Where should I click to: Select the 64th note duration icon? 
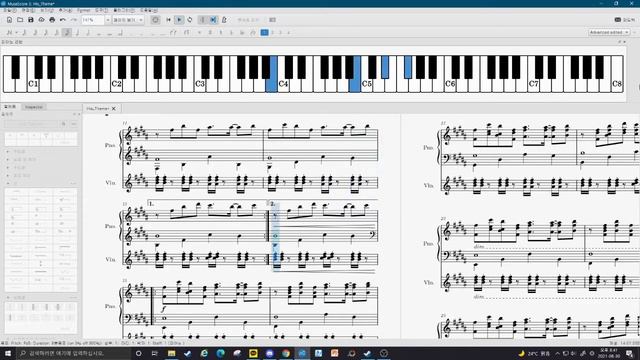point(24,32)
